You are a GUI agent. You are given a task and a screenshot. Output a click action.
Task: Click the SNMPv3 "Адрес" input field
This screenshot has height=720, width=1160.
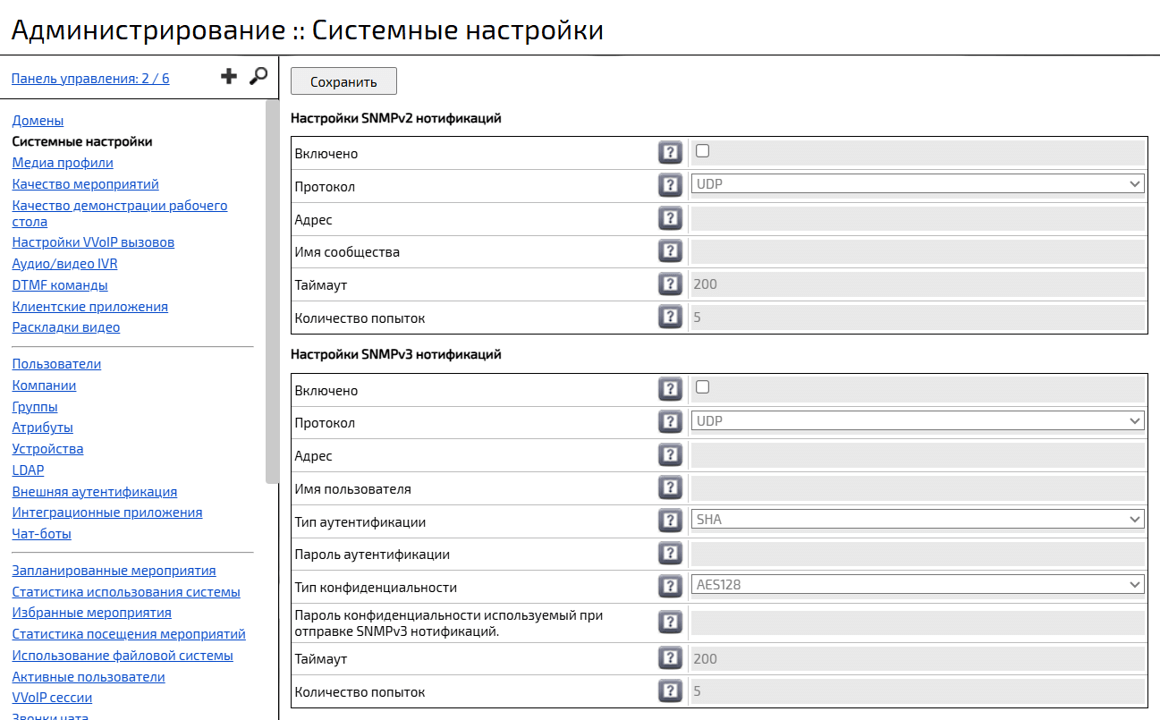pyautogui.click(x=916, y=454)
